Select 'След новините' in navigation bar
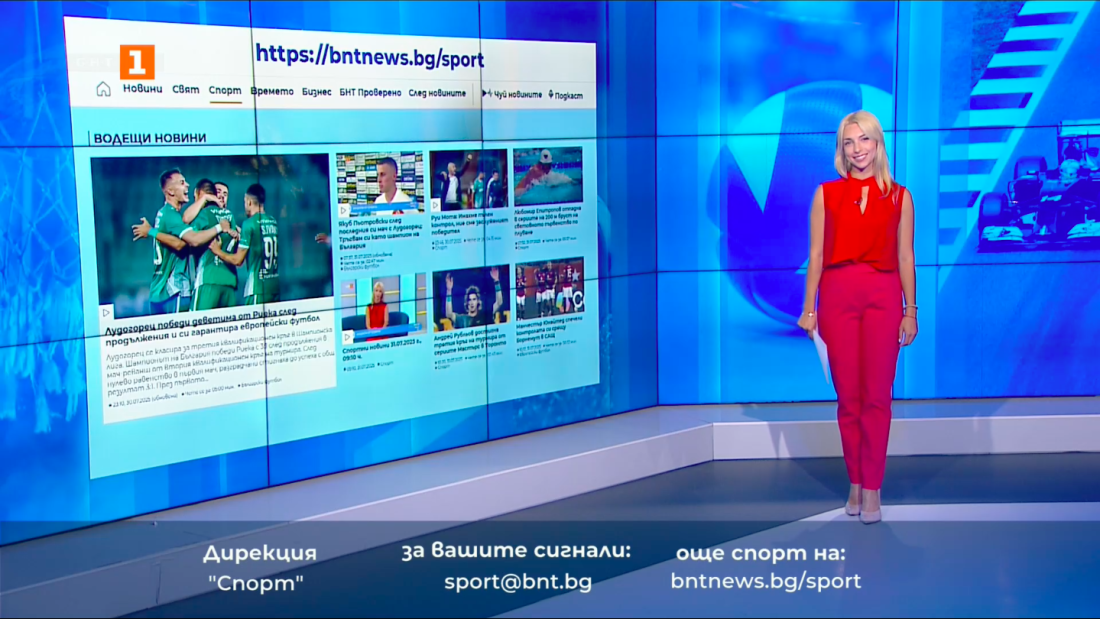 pos(437,93)
